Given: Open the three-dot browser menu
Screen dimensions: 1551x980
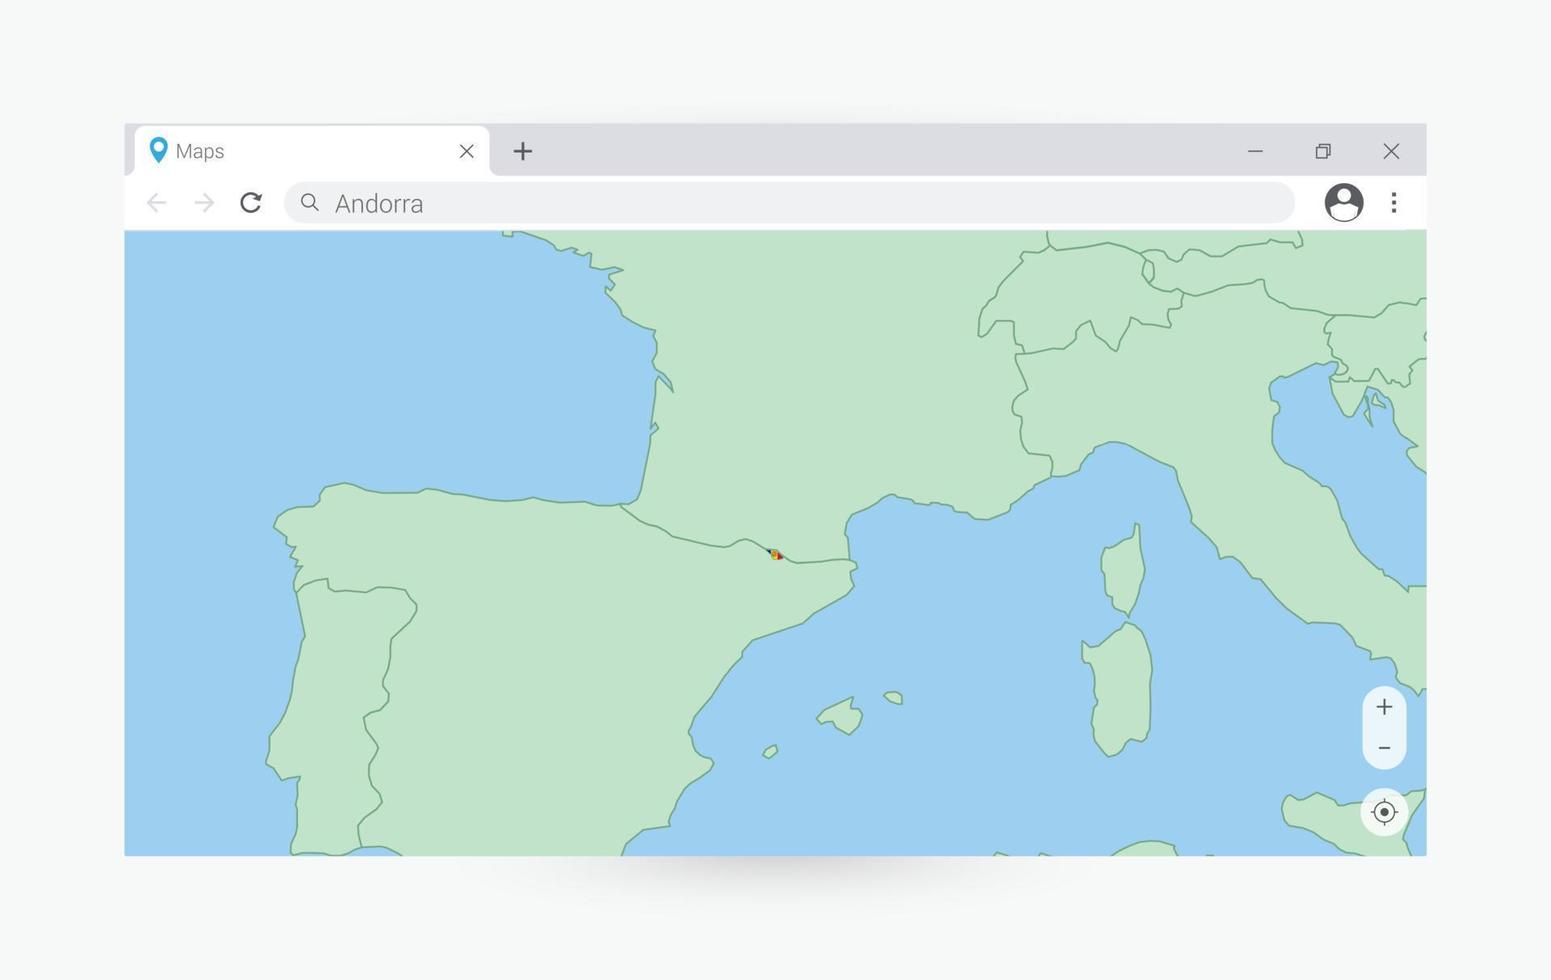Looking at the screenshot, I should [1394, 203].
